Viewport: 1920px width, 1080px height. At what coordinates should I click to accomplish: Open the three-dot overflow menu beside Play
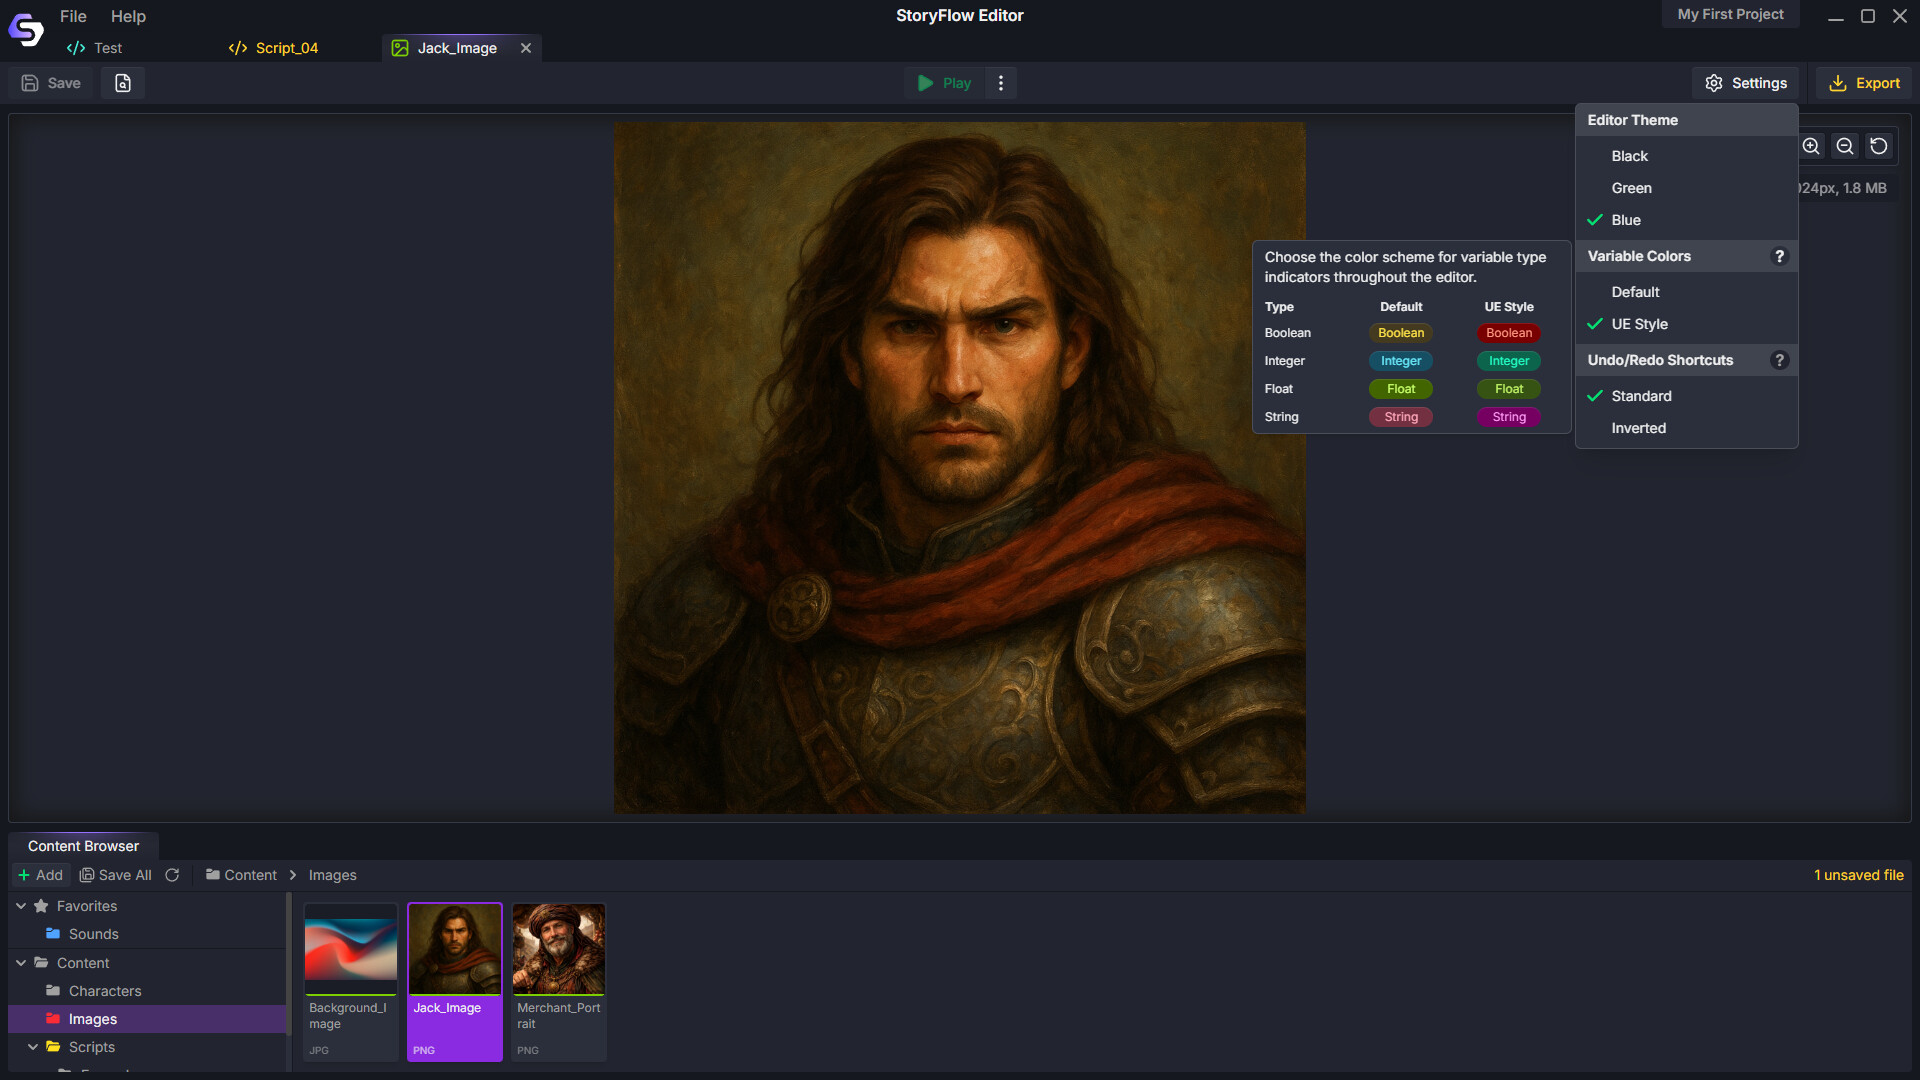1001,83
